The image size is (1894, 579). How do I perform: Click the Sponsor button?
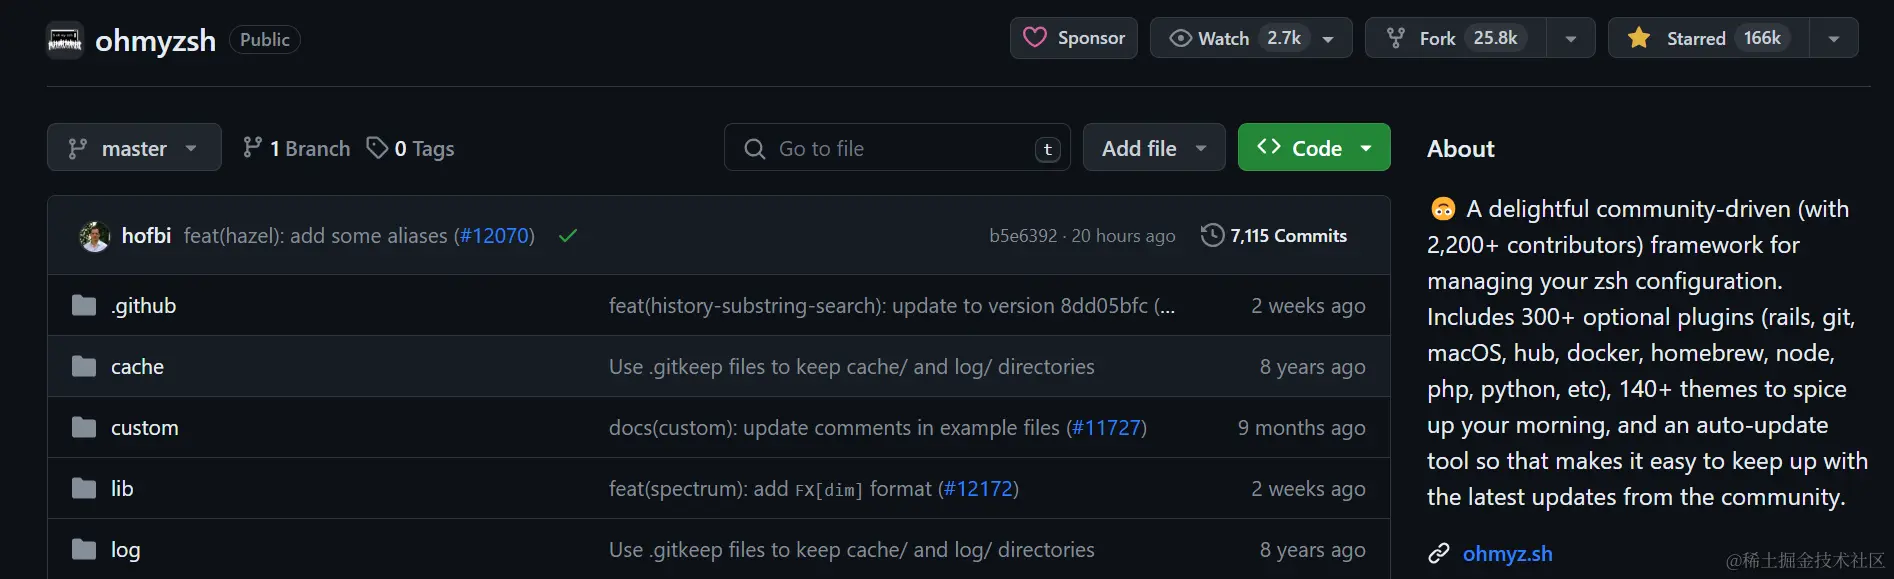(1074, 38)
